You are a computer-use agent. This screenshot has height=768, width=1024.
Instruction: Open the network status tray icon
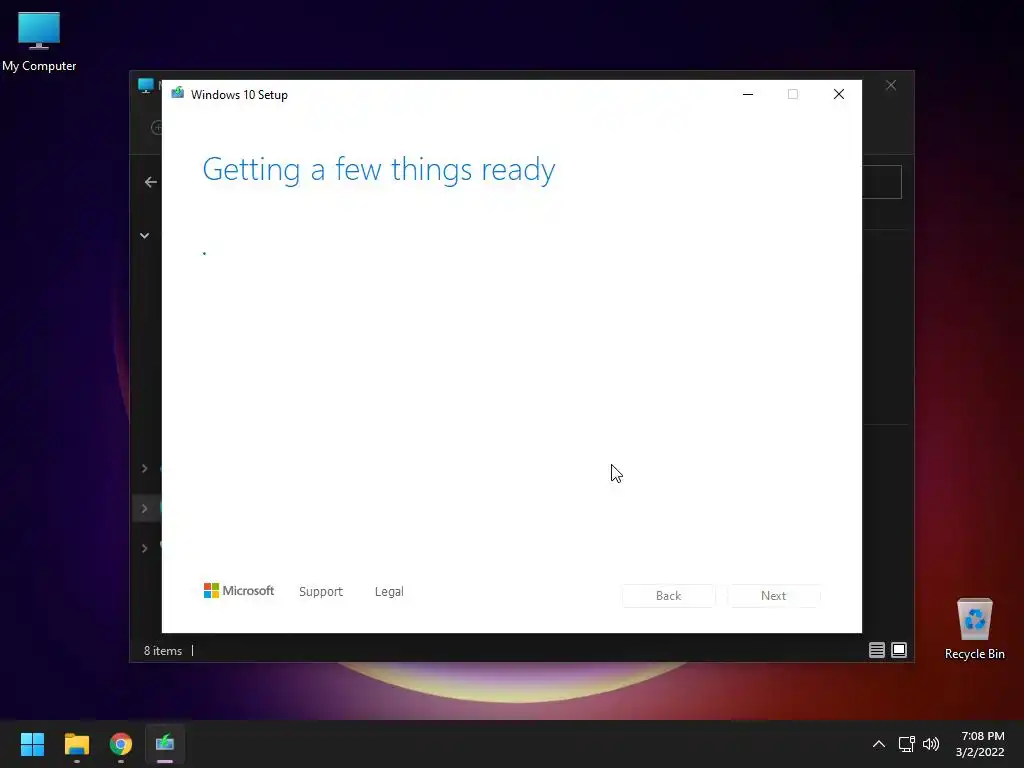tap(906, 744)
